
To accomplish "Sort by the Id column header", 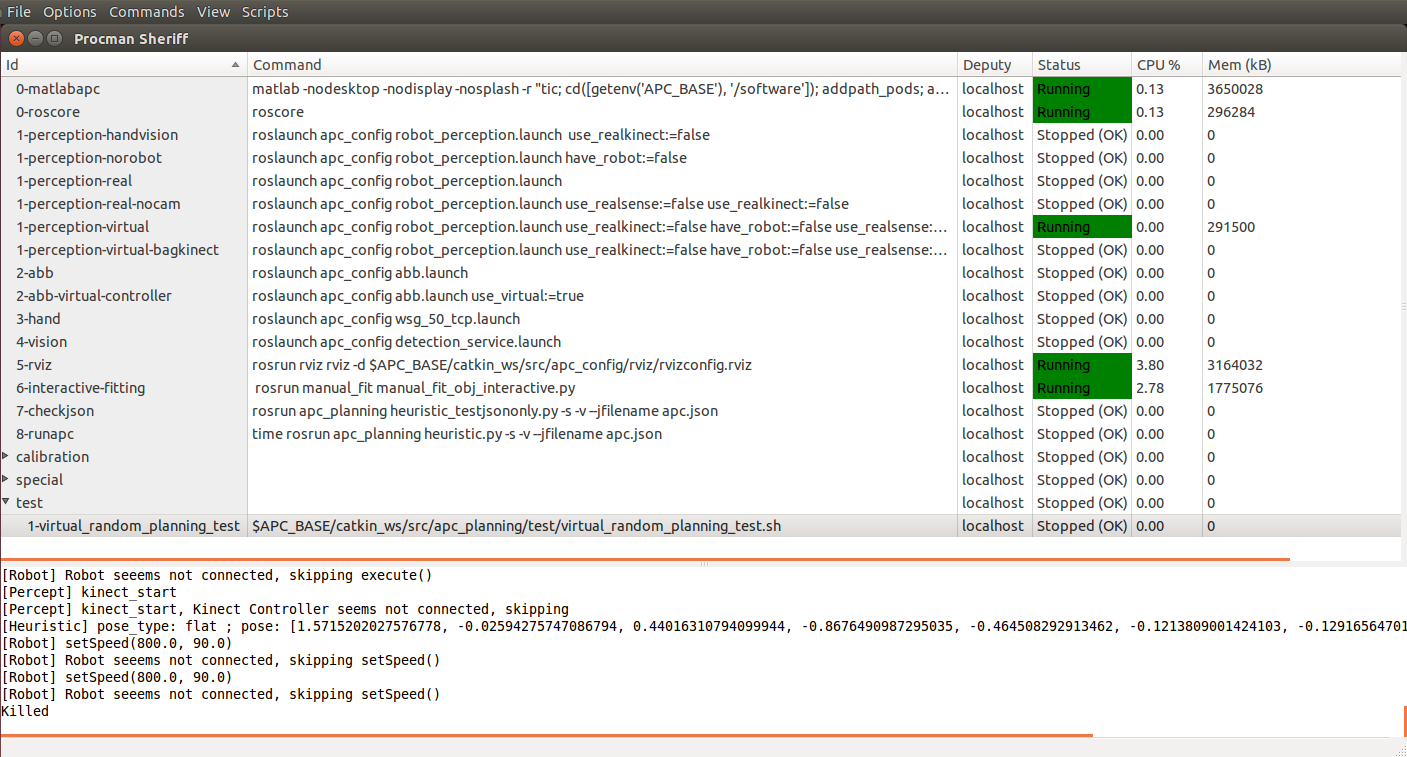I will (122, 65).
